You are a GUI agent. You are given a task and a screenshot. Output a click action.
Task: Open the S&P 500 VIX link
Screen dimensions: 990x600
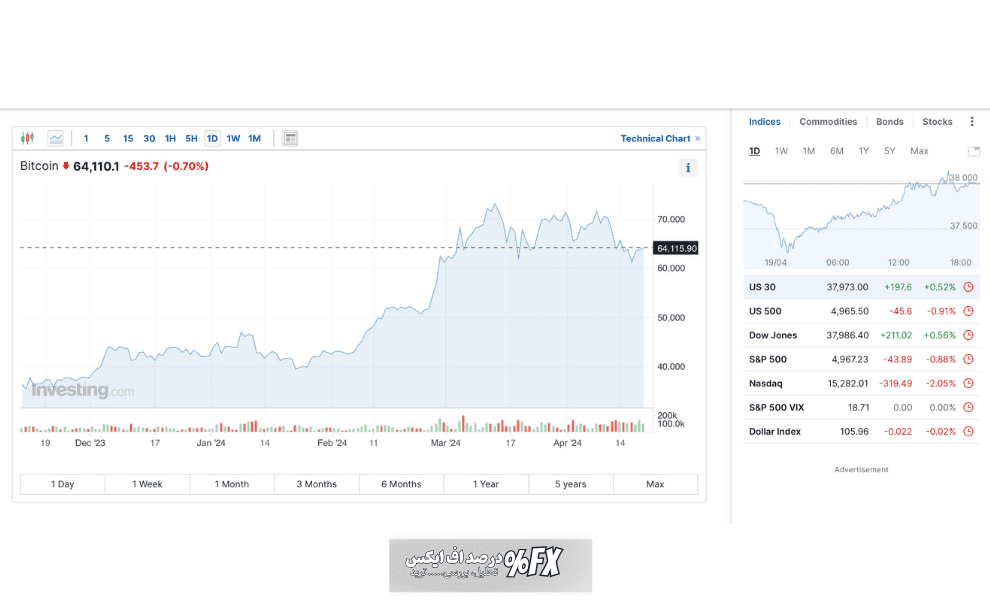(x=777, y=407)
